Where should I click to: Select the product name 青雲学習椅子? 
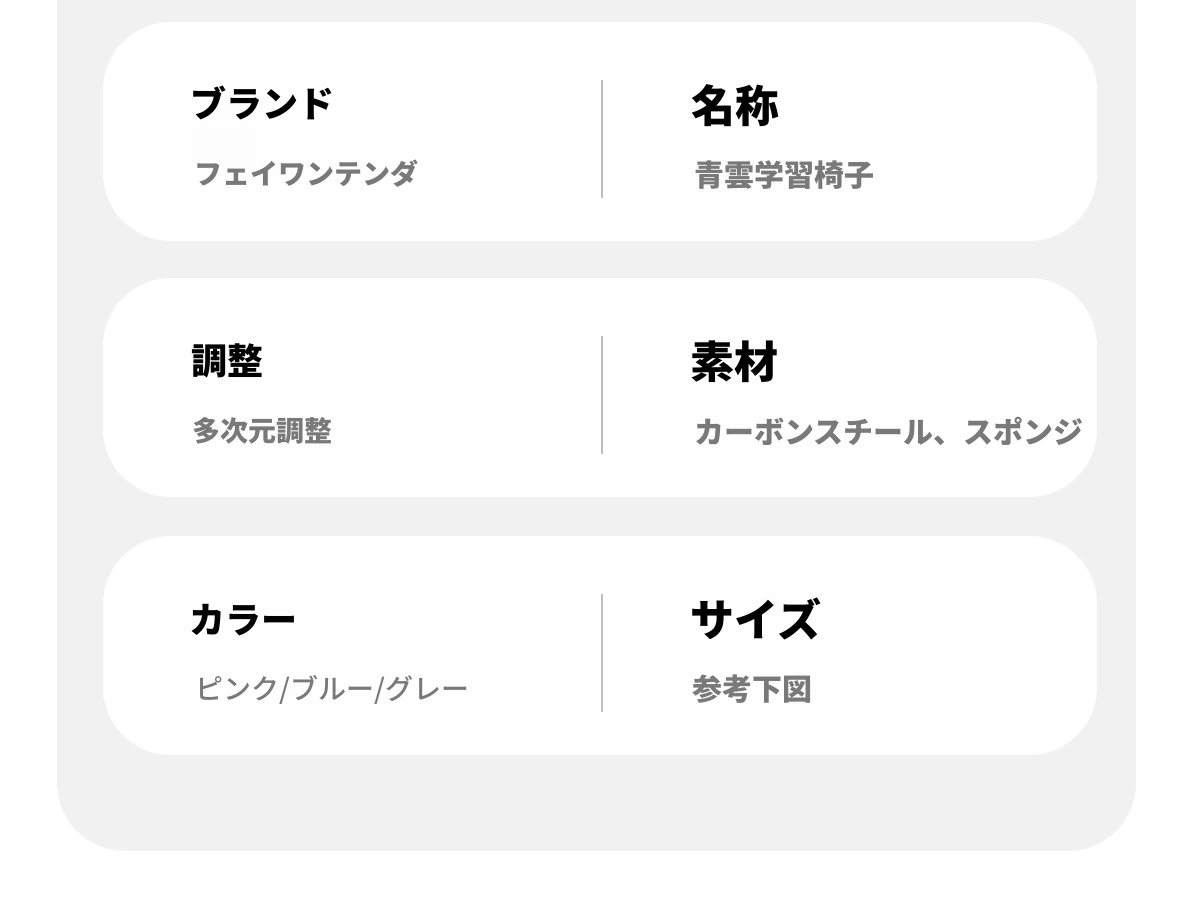pos(784,176)
